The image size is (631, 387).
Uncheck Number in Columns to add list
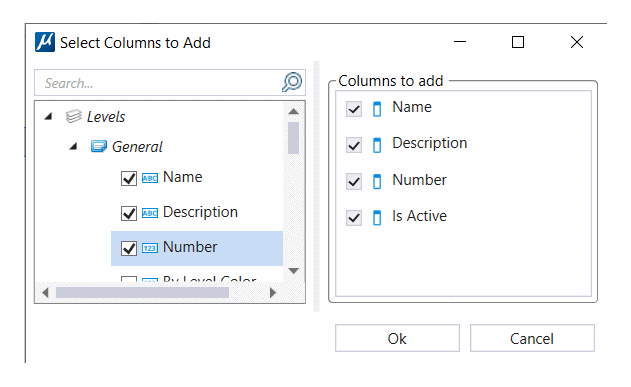[354, 181]
